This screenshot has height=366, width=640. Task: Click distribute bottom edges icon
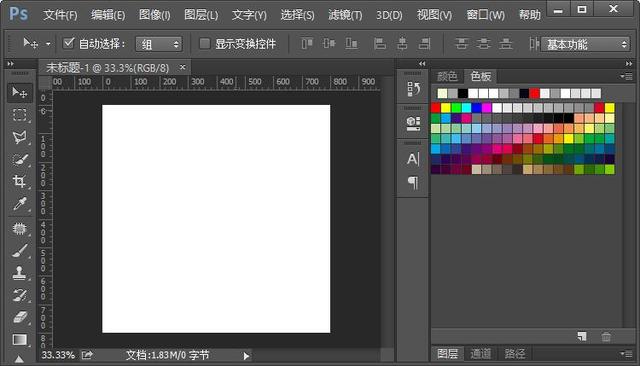[x=506, y=43]
